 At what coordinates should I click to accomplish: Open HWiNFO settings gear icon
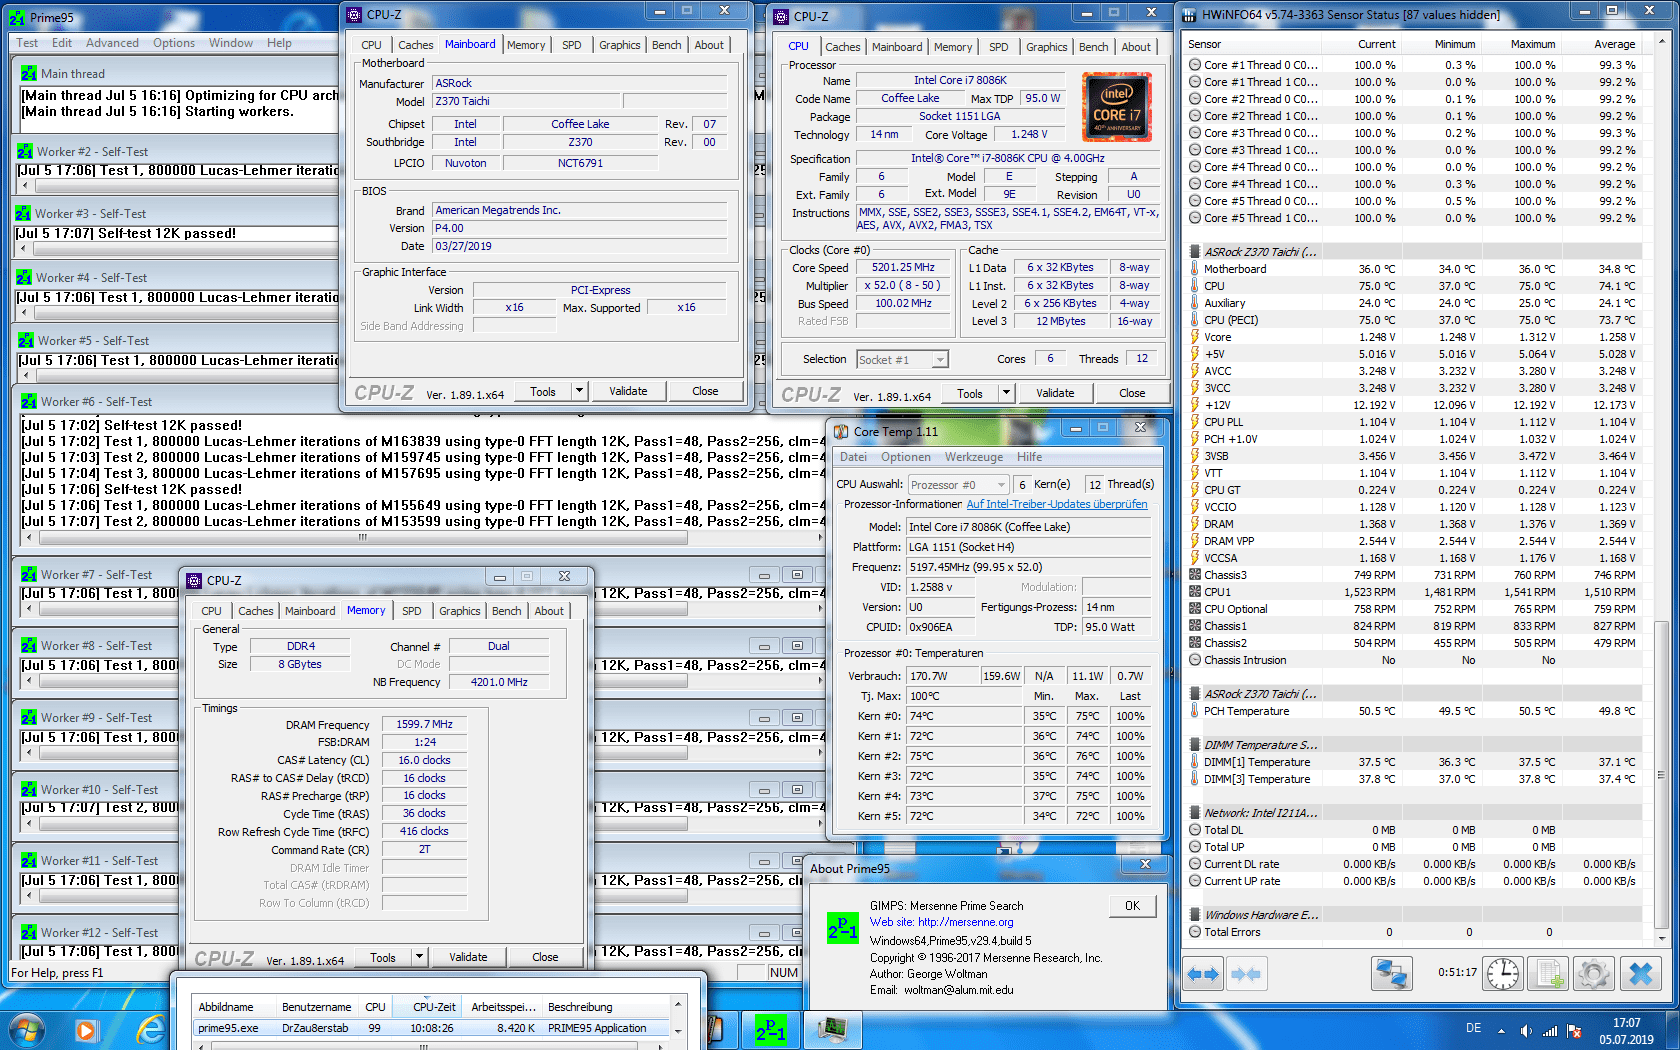1594,973
